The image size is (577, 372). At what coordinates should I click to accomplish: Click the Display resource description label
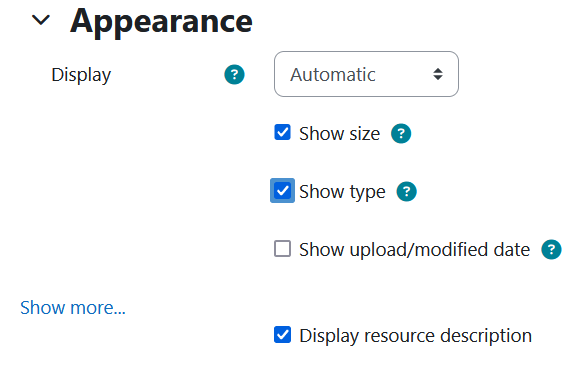pyautogui.click(x=415, y=336)
